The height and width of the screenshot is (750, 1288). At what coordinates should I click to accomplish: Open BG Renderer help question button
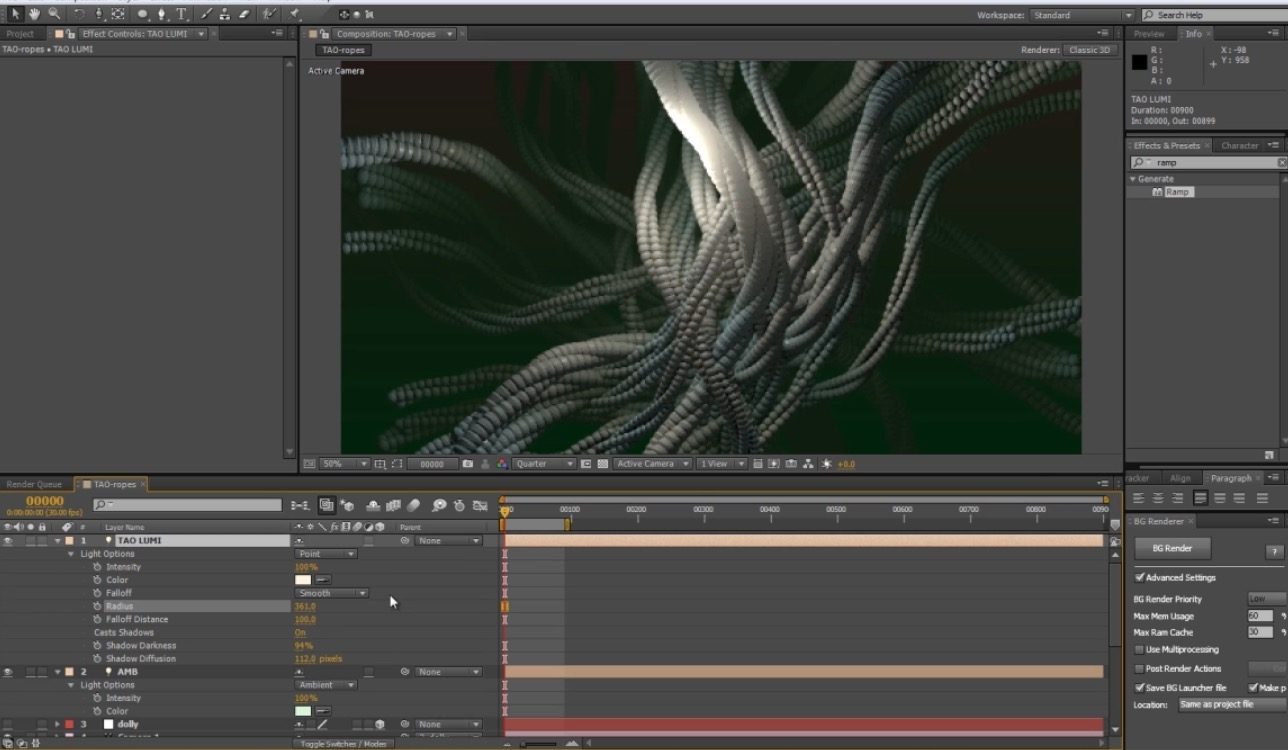pos(1274,551)
